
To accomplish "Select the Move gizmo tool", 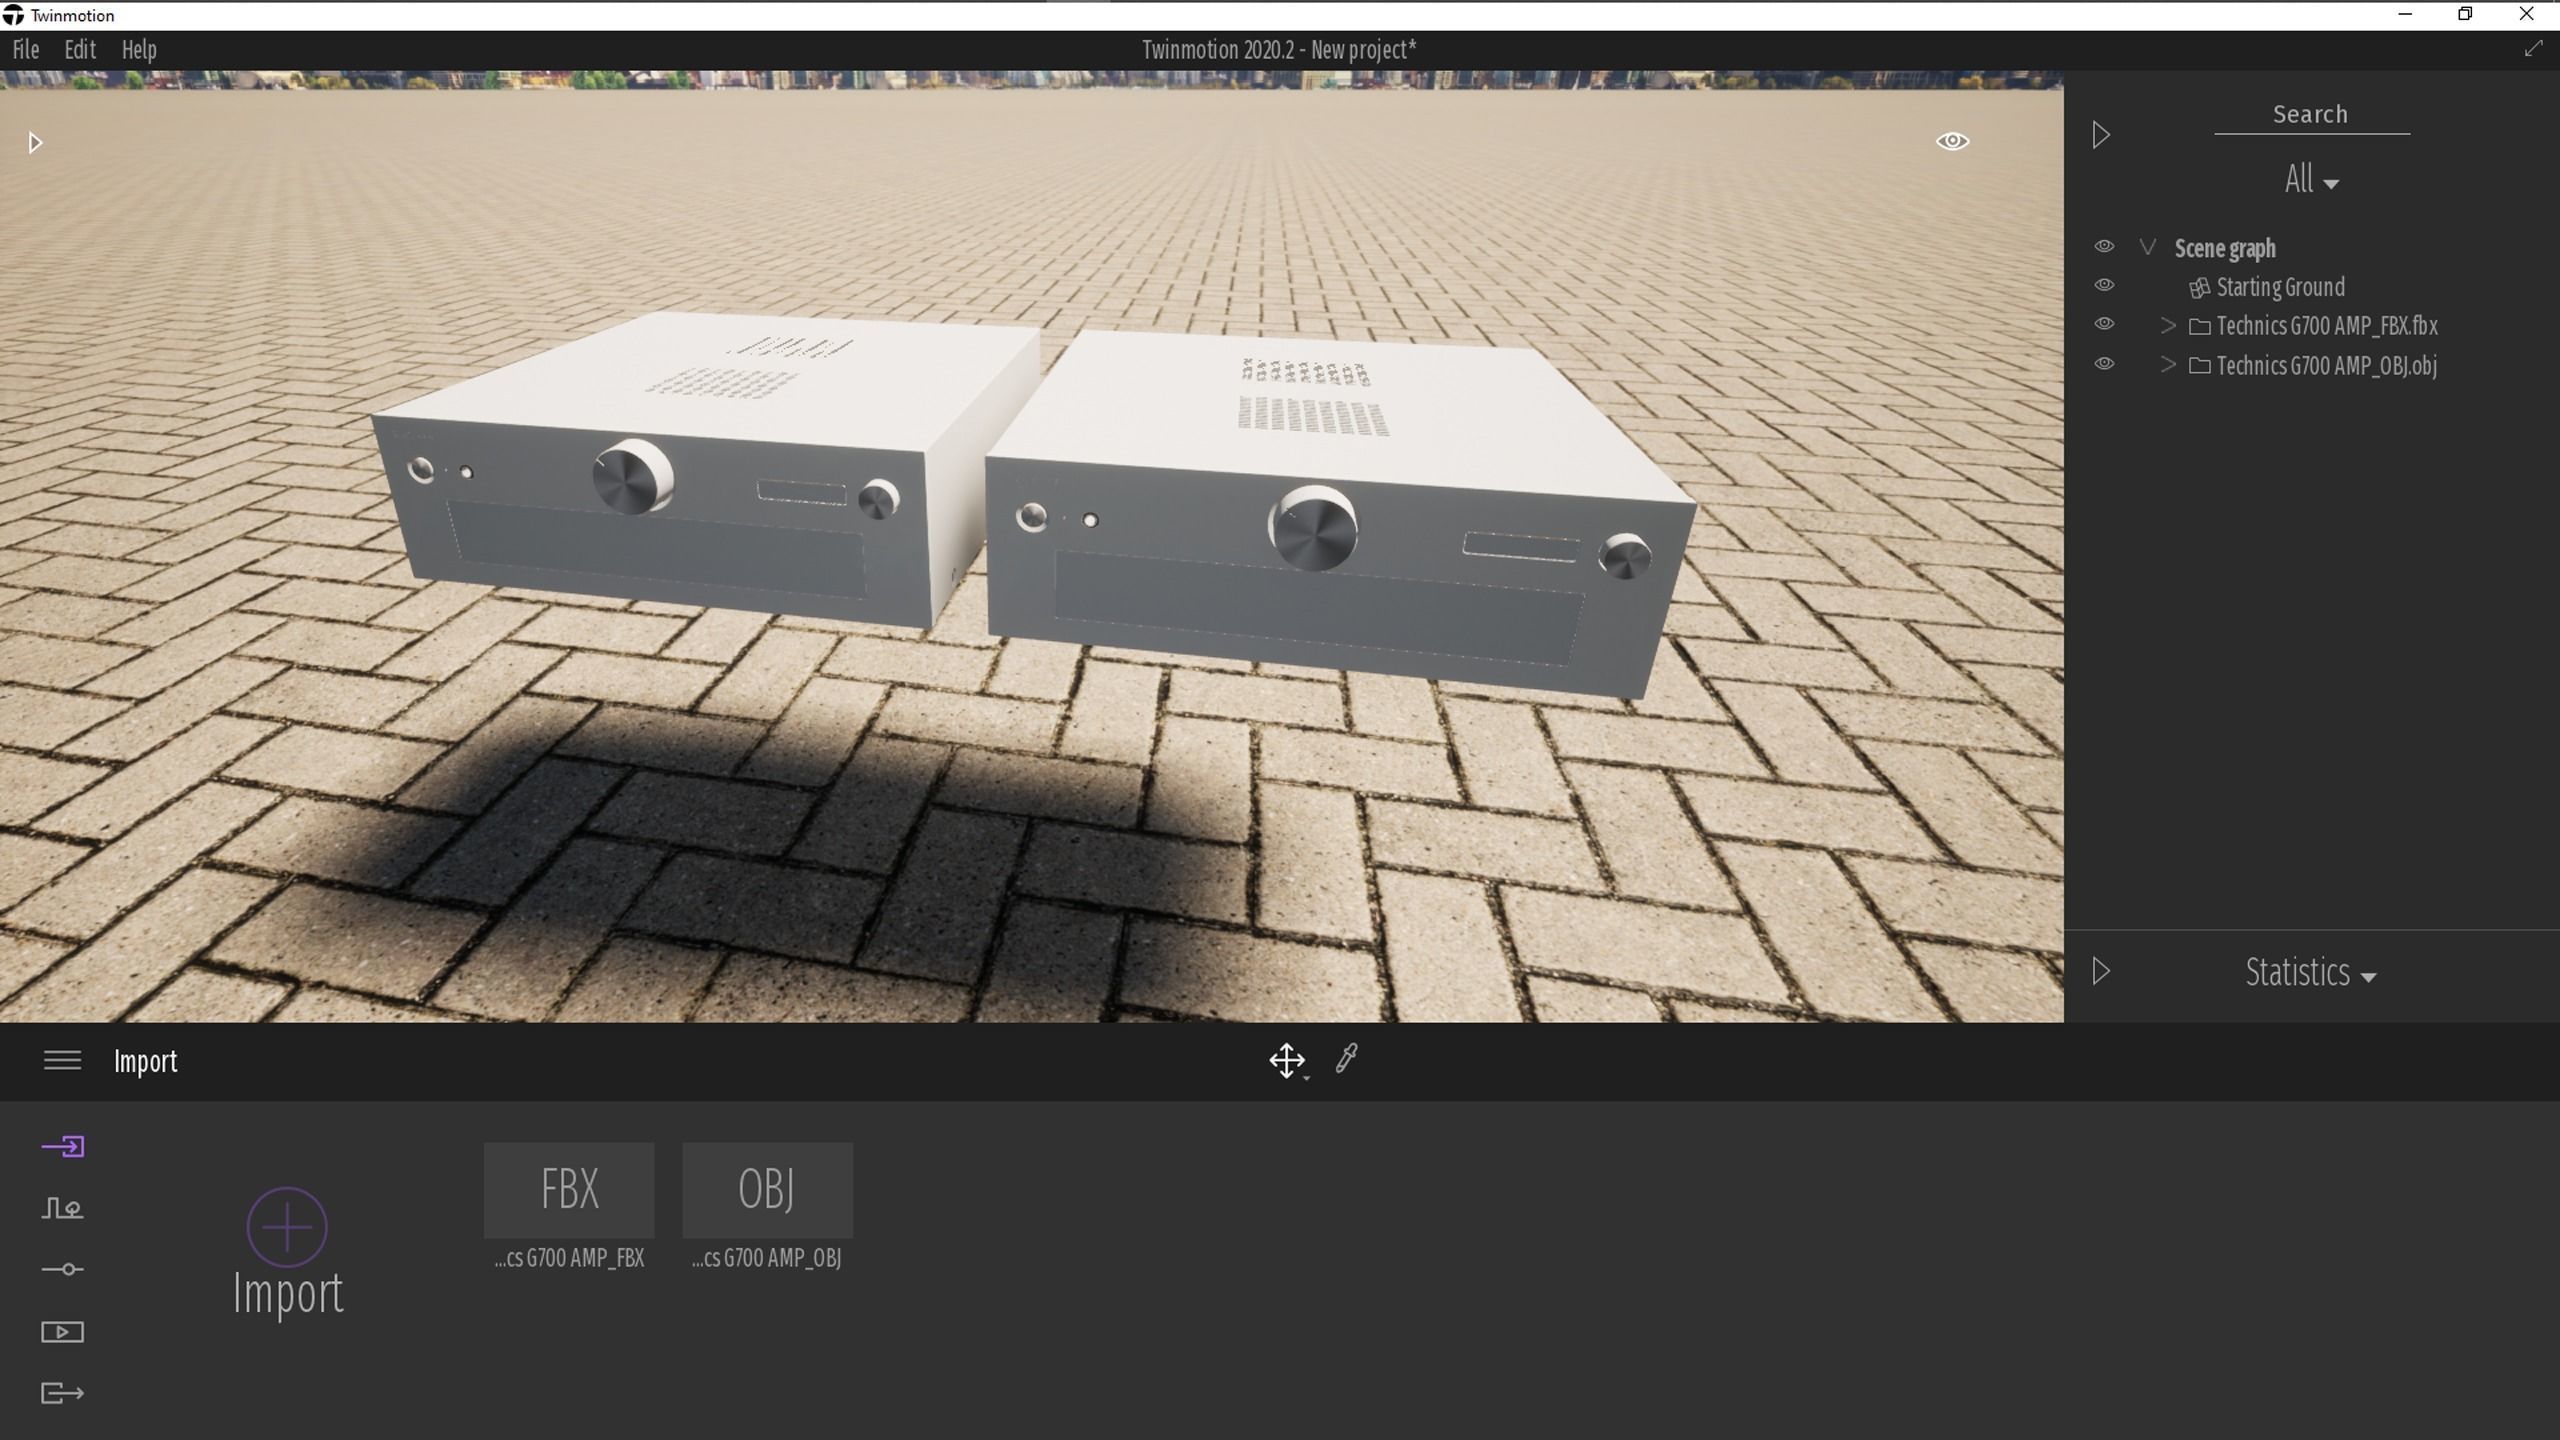I will 1286,1060.
